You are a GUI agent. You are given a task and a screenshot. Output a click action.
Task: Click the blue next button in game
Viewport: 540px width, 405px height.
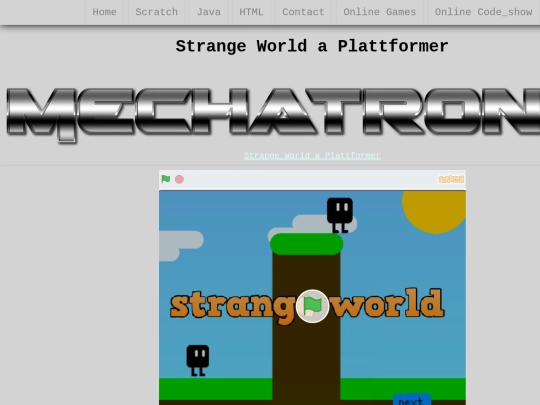(x=412, y=400)
